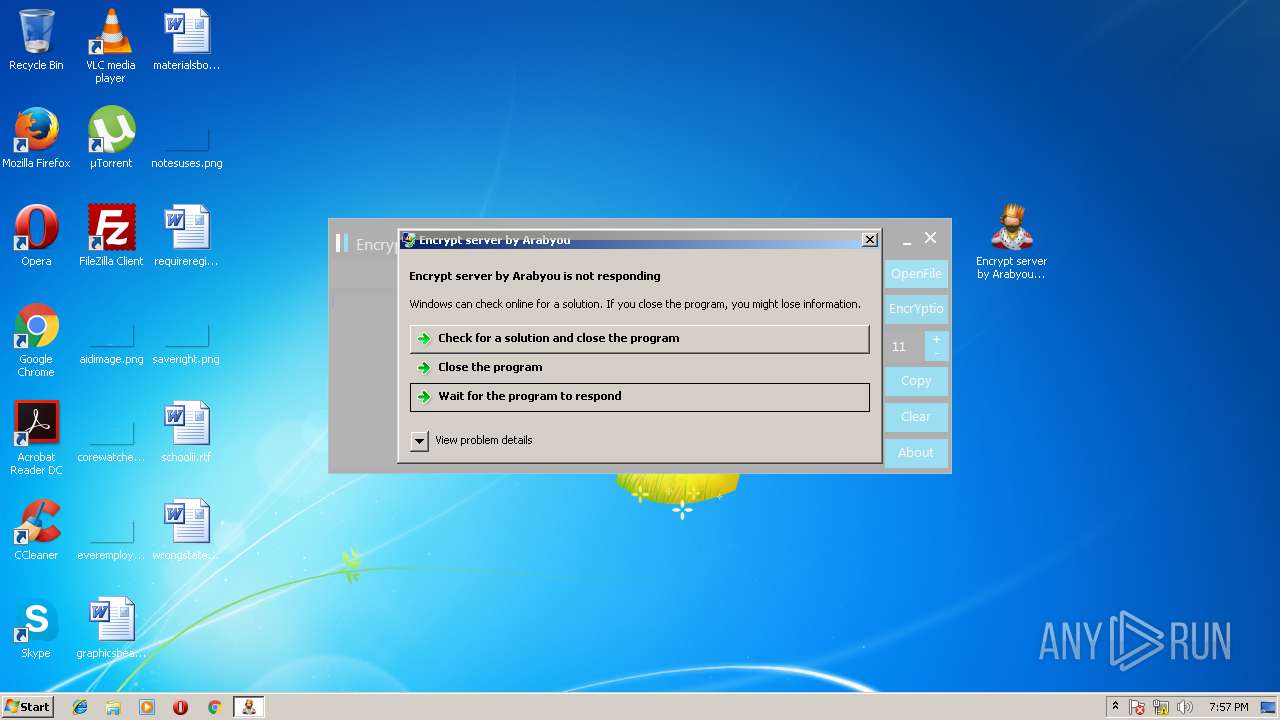
Task: Open the graphicsbea... Word document
Action: coord(111,628)
